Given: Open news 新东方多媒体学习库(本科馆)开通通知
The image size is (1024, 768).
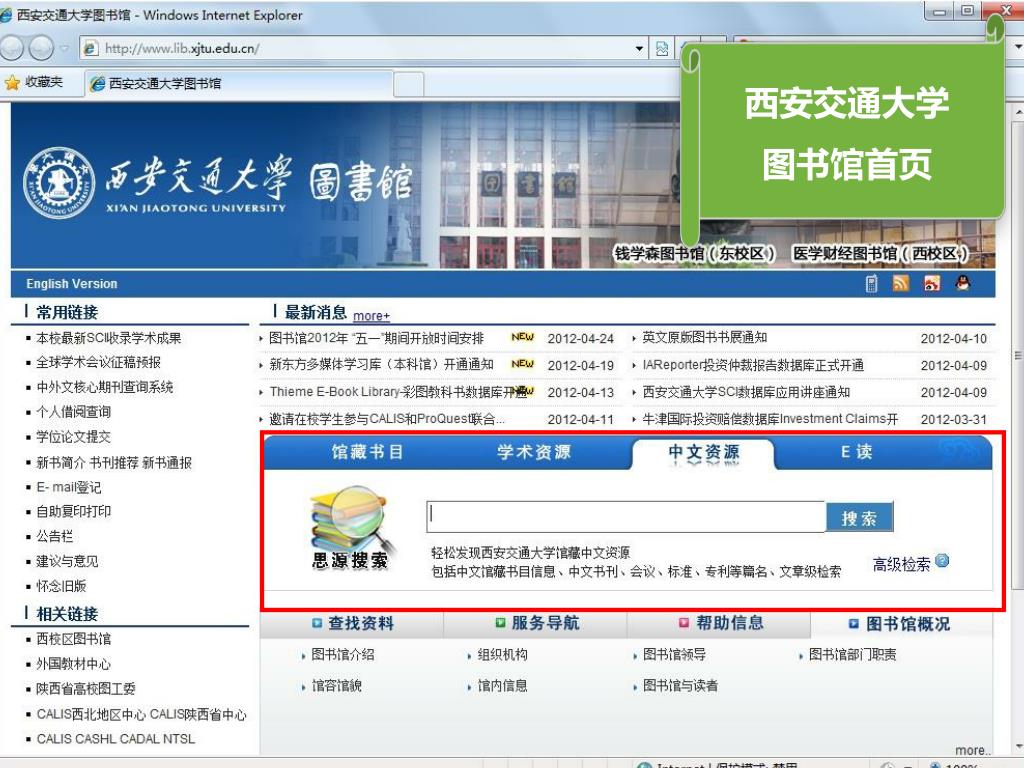Looking at the screenshot, I should pyautogui.click(x=381, y=364).
